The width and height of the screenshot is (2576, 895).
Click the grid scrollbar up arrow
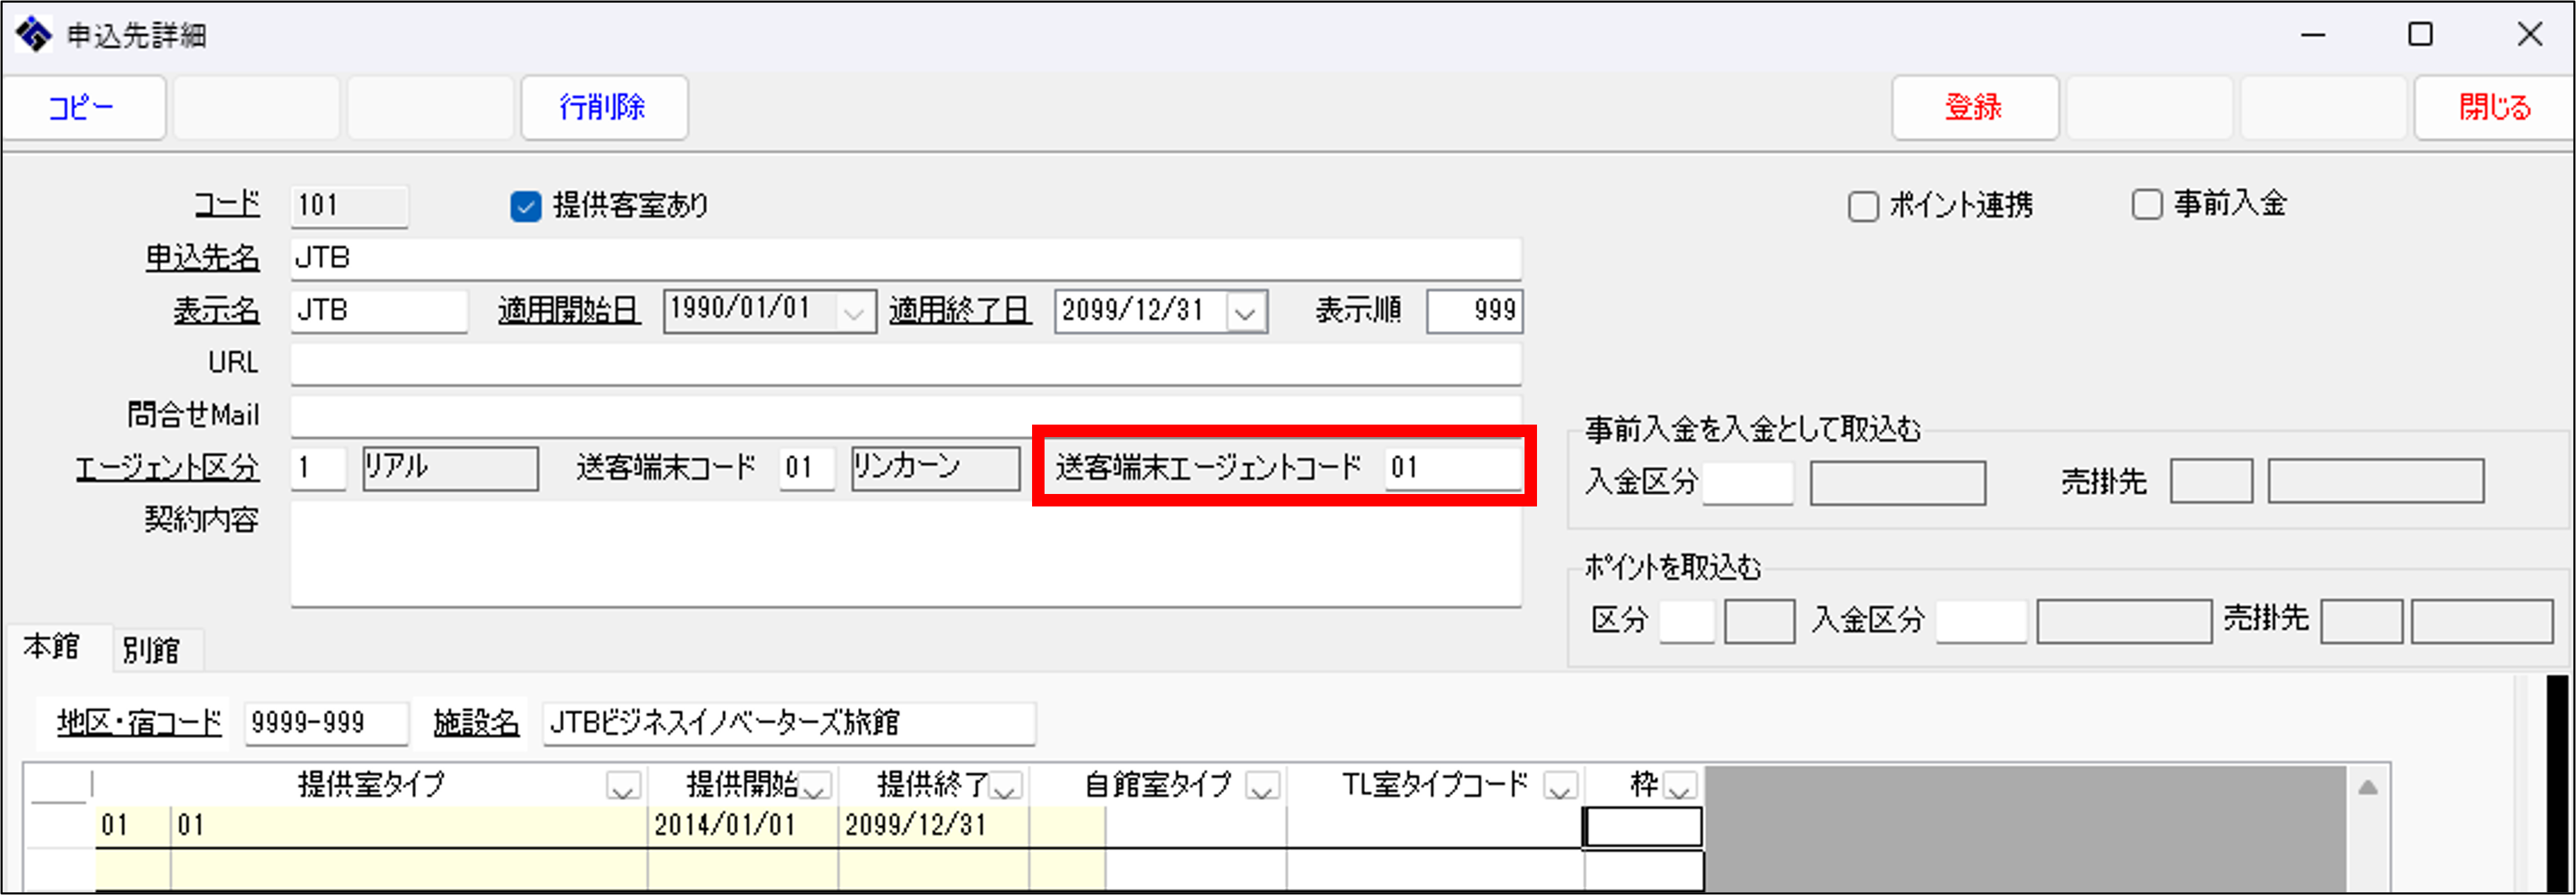click(2367, 788)
